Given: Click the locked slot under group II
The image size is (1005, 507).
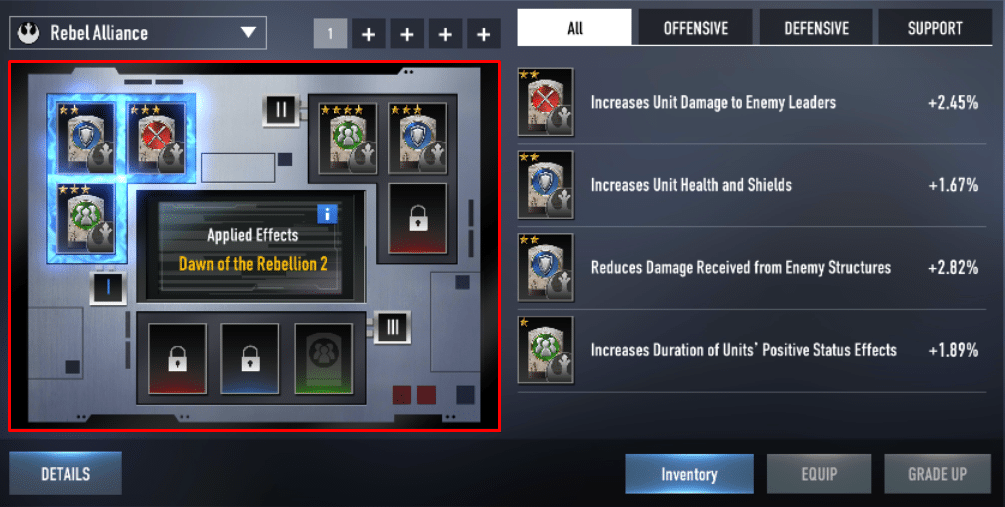Looking at the screenshot, I should point(417,219).
